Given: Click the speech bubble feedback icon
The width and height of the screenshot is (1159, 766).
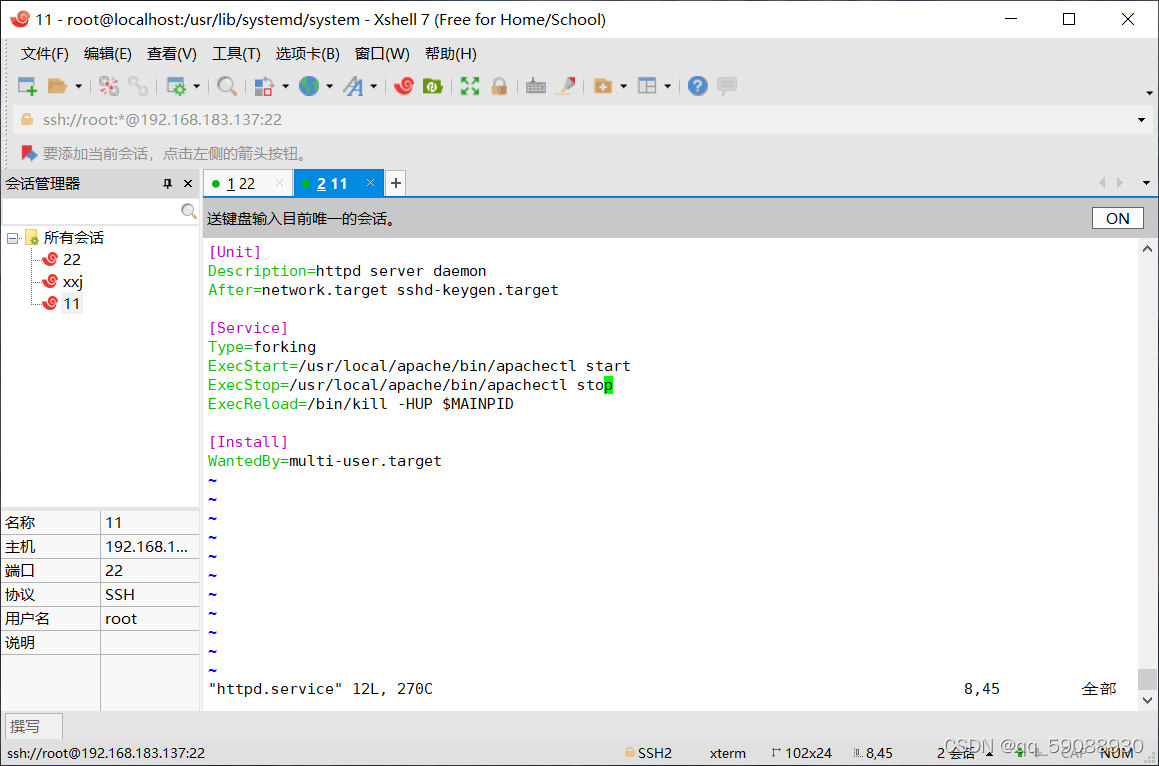Looking at the screenshot, I should (727, 87).
